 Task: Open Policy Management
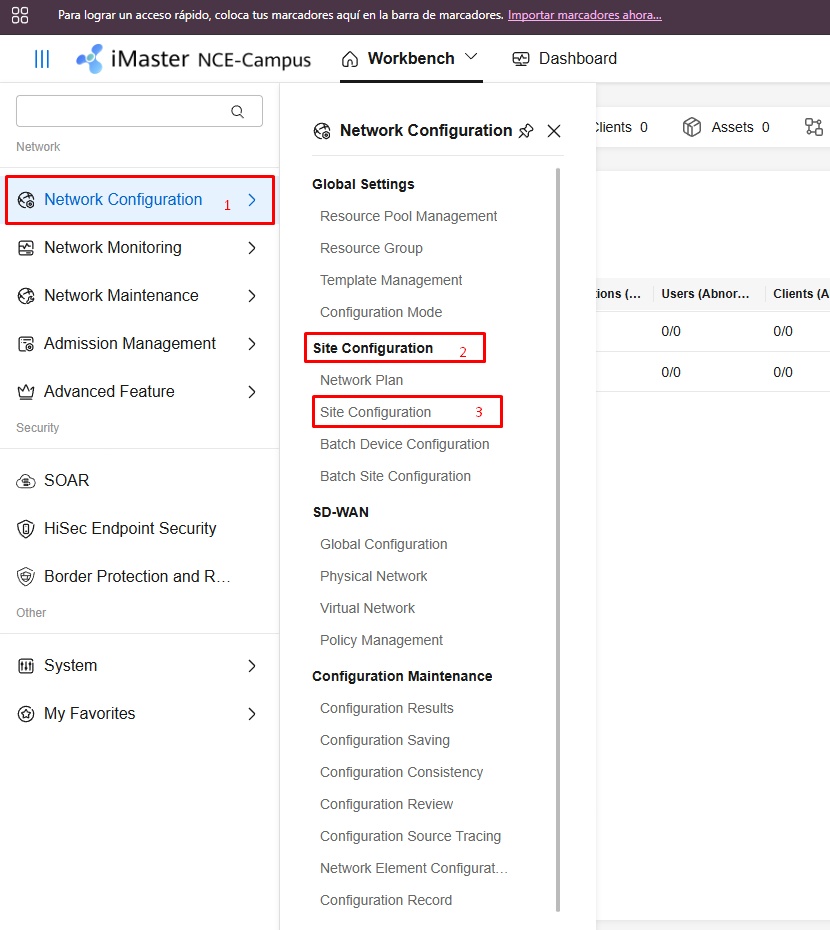[x=381, y=641]
